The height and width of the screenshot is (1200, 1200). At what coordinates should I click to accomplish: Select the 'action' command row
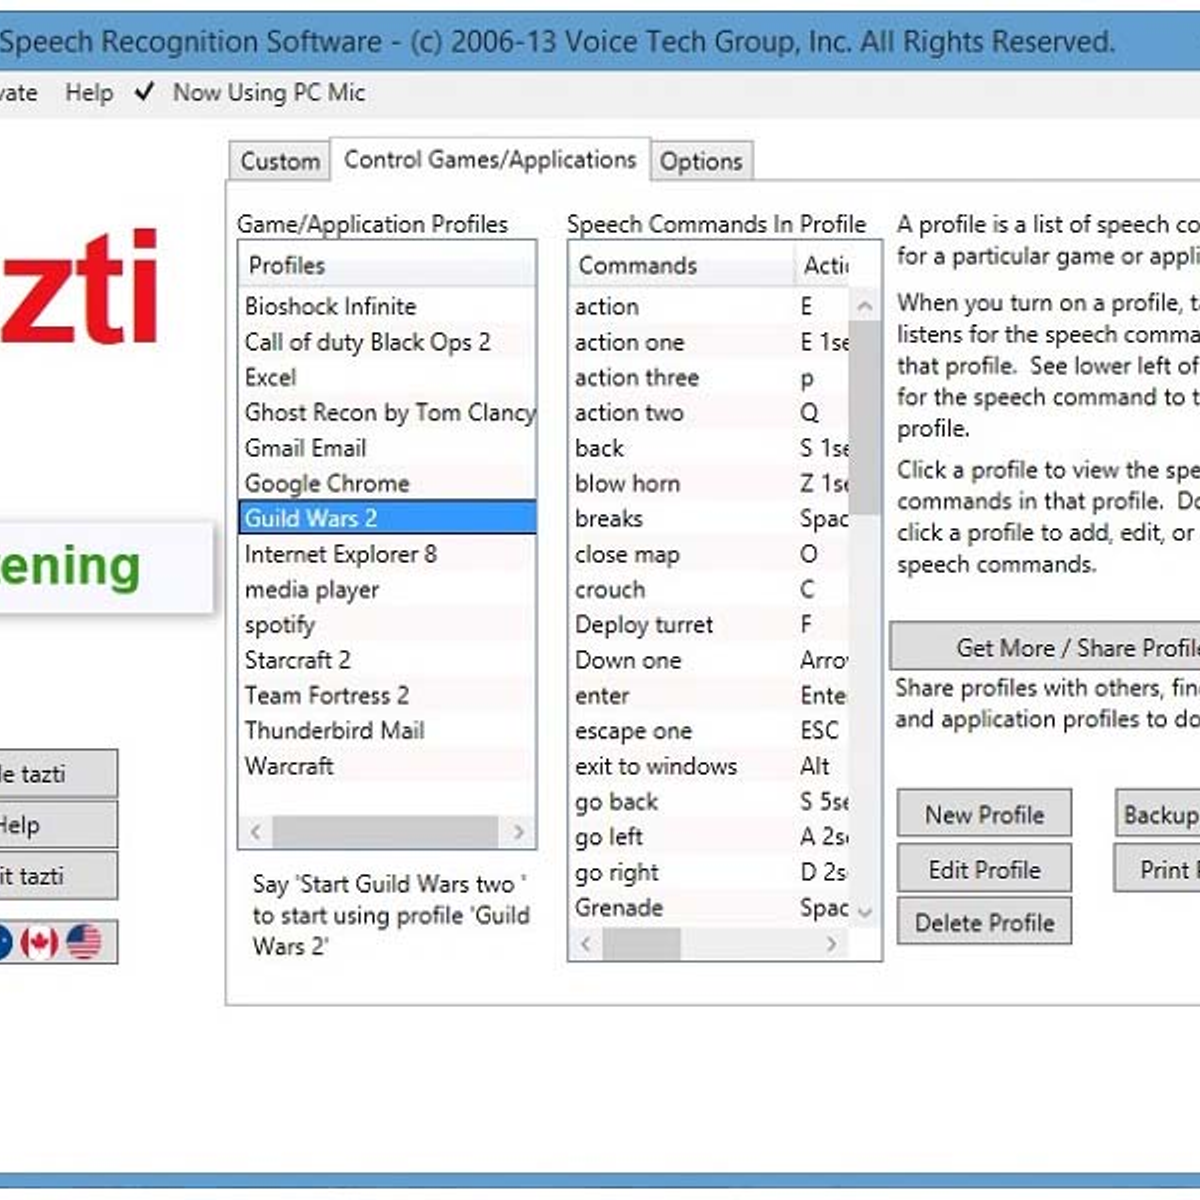(x=709, y=306)
